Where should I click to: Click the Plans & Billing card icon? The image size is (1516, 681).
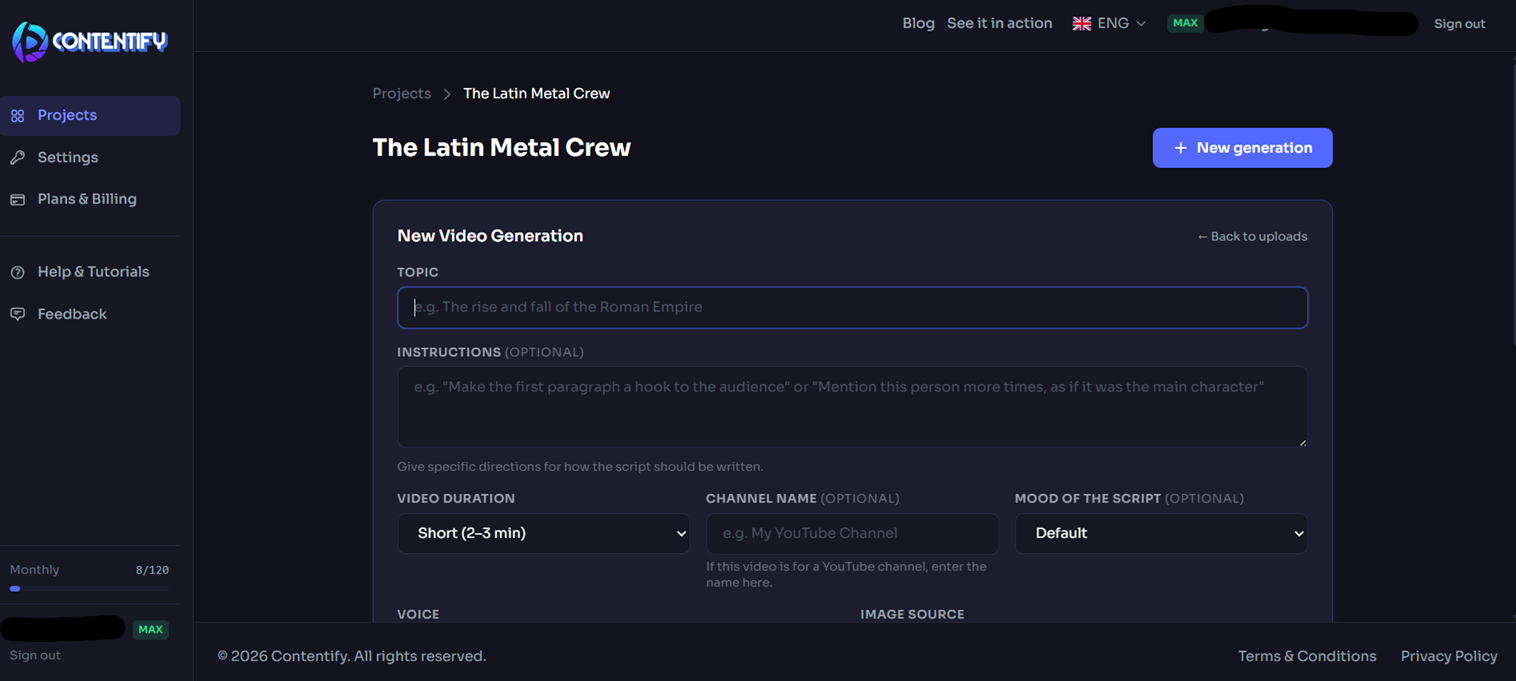click(17, 199)
